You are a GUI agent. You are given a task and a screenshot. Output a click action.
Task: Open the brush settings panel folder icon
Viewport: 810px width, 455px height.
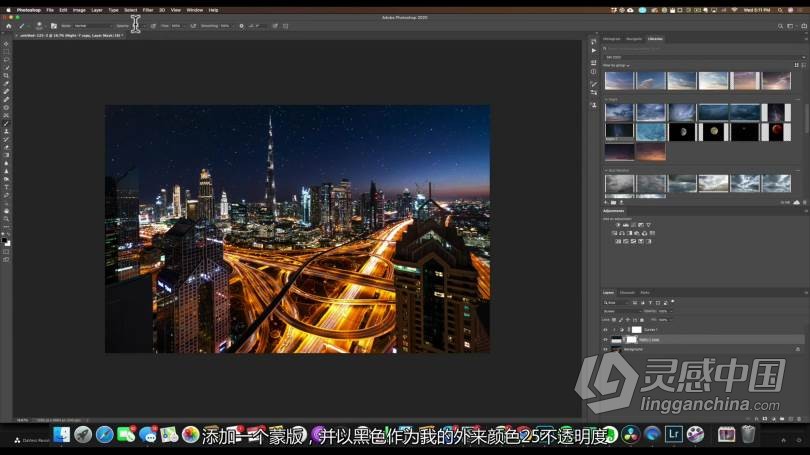pos(54,26)
